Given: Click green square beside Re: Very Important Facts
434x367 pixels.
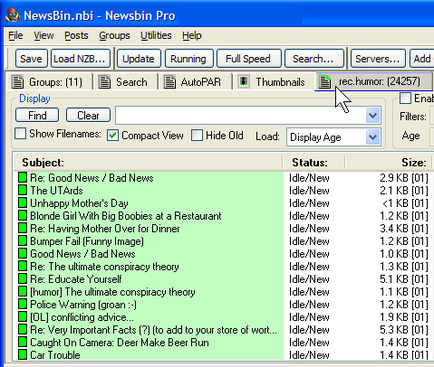Looking at the screenshot, I should (22, 329).
